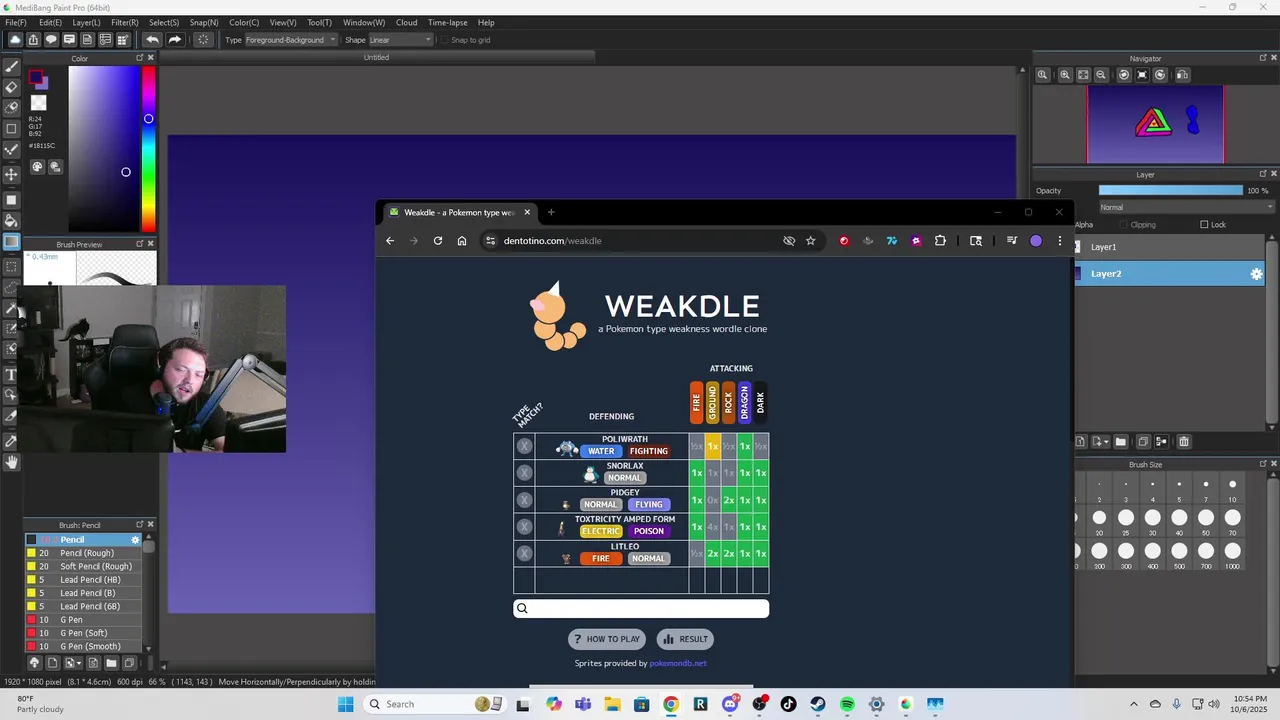Click the Redo arrow in the top toolbar
This screenshot has width=1280, height=720.
[x=174, y=40]
